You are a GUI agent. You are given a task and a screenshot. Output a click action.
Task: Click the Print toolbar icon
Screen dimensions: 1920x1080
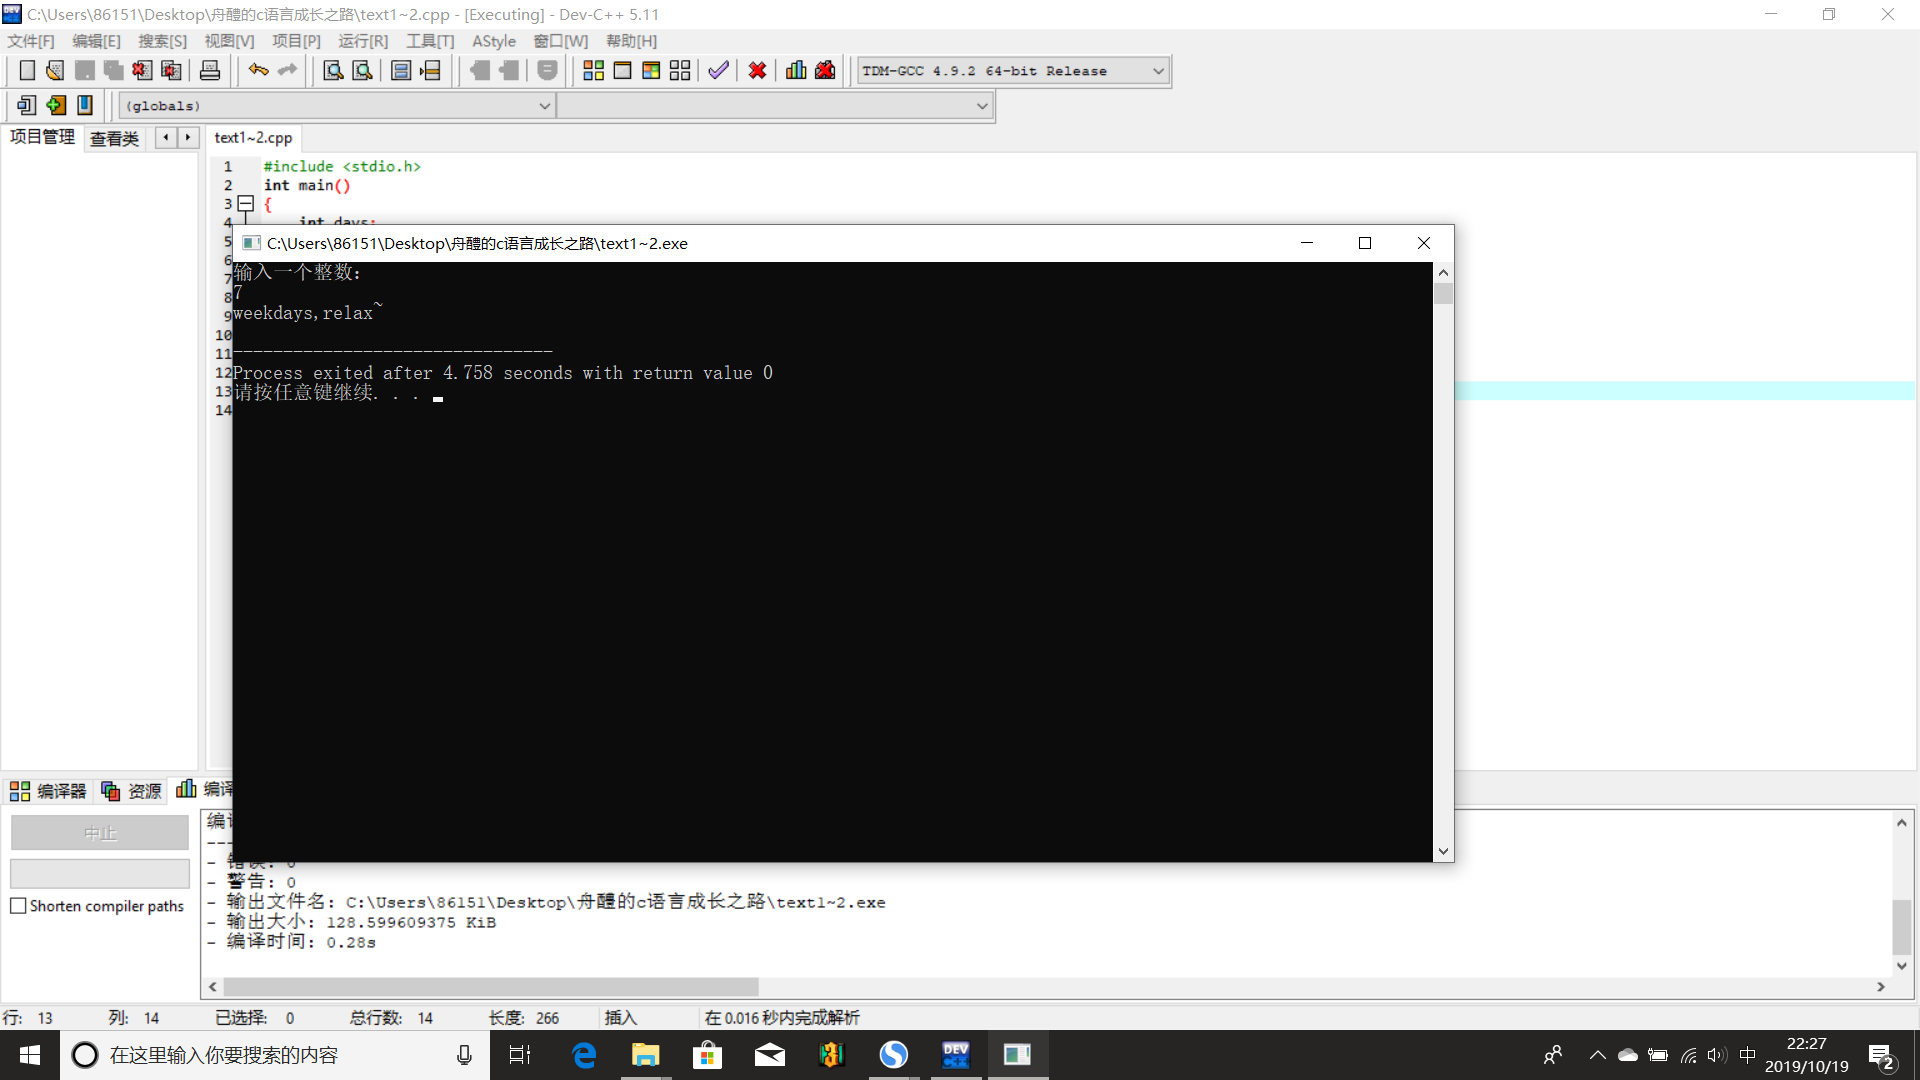point(210,70)
